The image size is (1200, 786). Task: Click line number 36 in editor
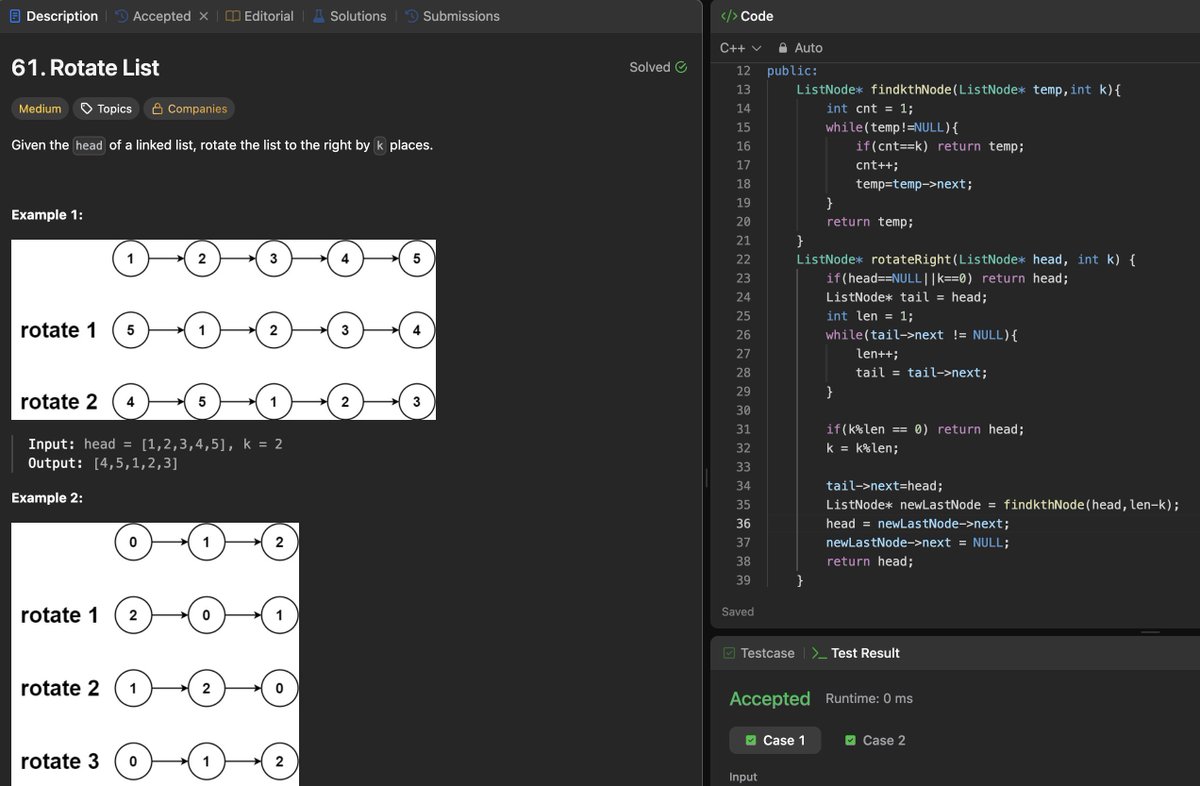coord(743,524)
